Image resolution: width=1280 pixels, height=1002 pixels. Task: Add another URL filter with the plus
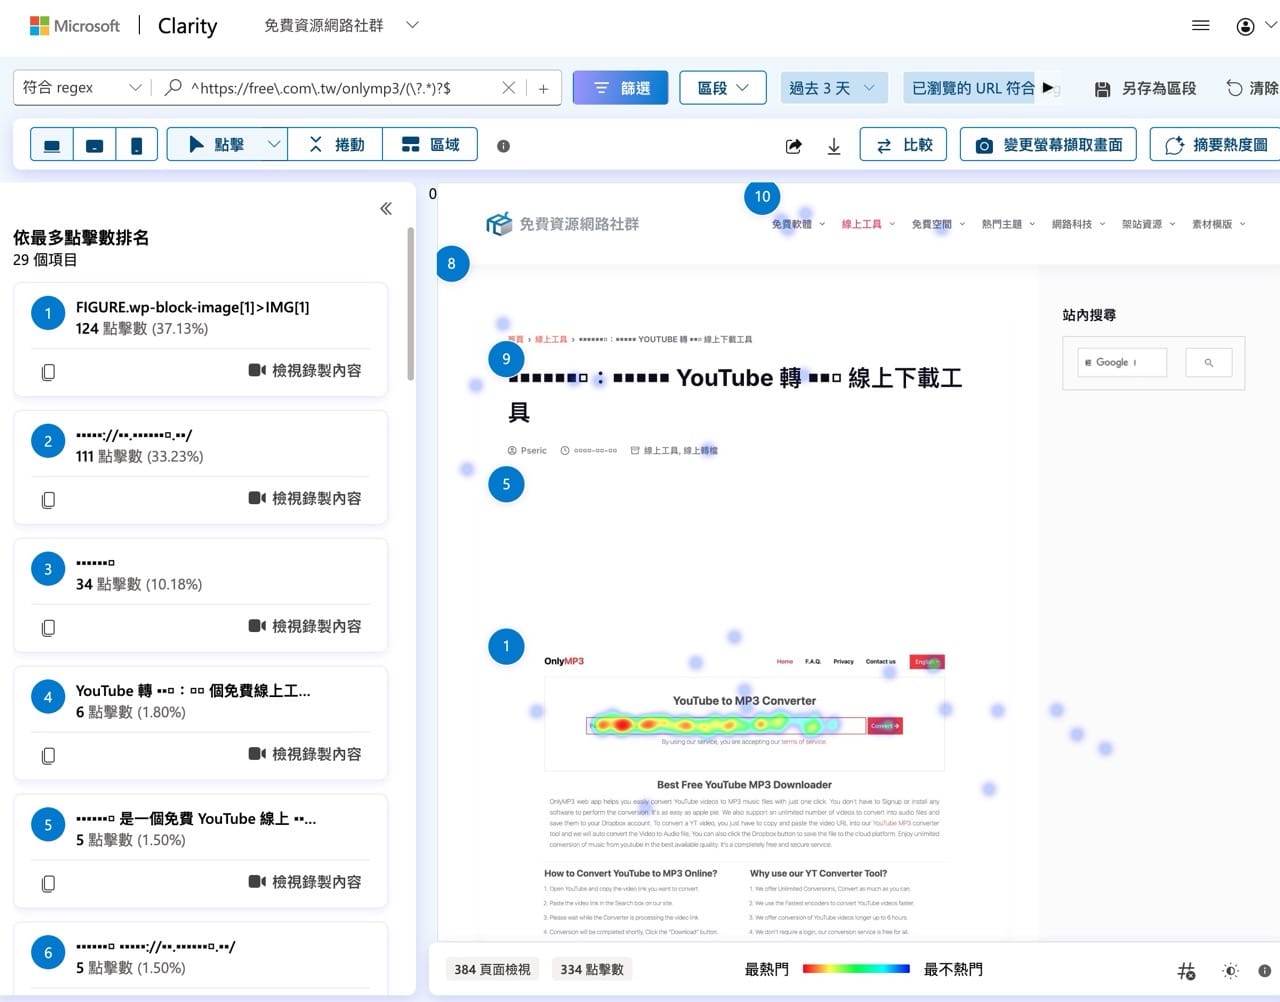[543, 88]
